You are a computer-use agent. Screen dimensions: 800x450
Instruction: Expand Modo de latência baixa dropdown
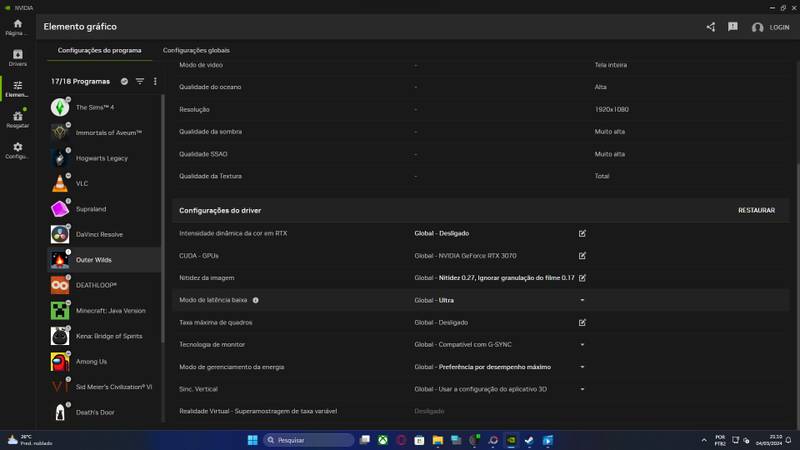(x=582, y=300)
